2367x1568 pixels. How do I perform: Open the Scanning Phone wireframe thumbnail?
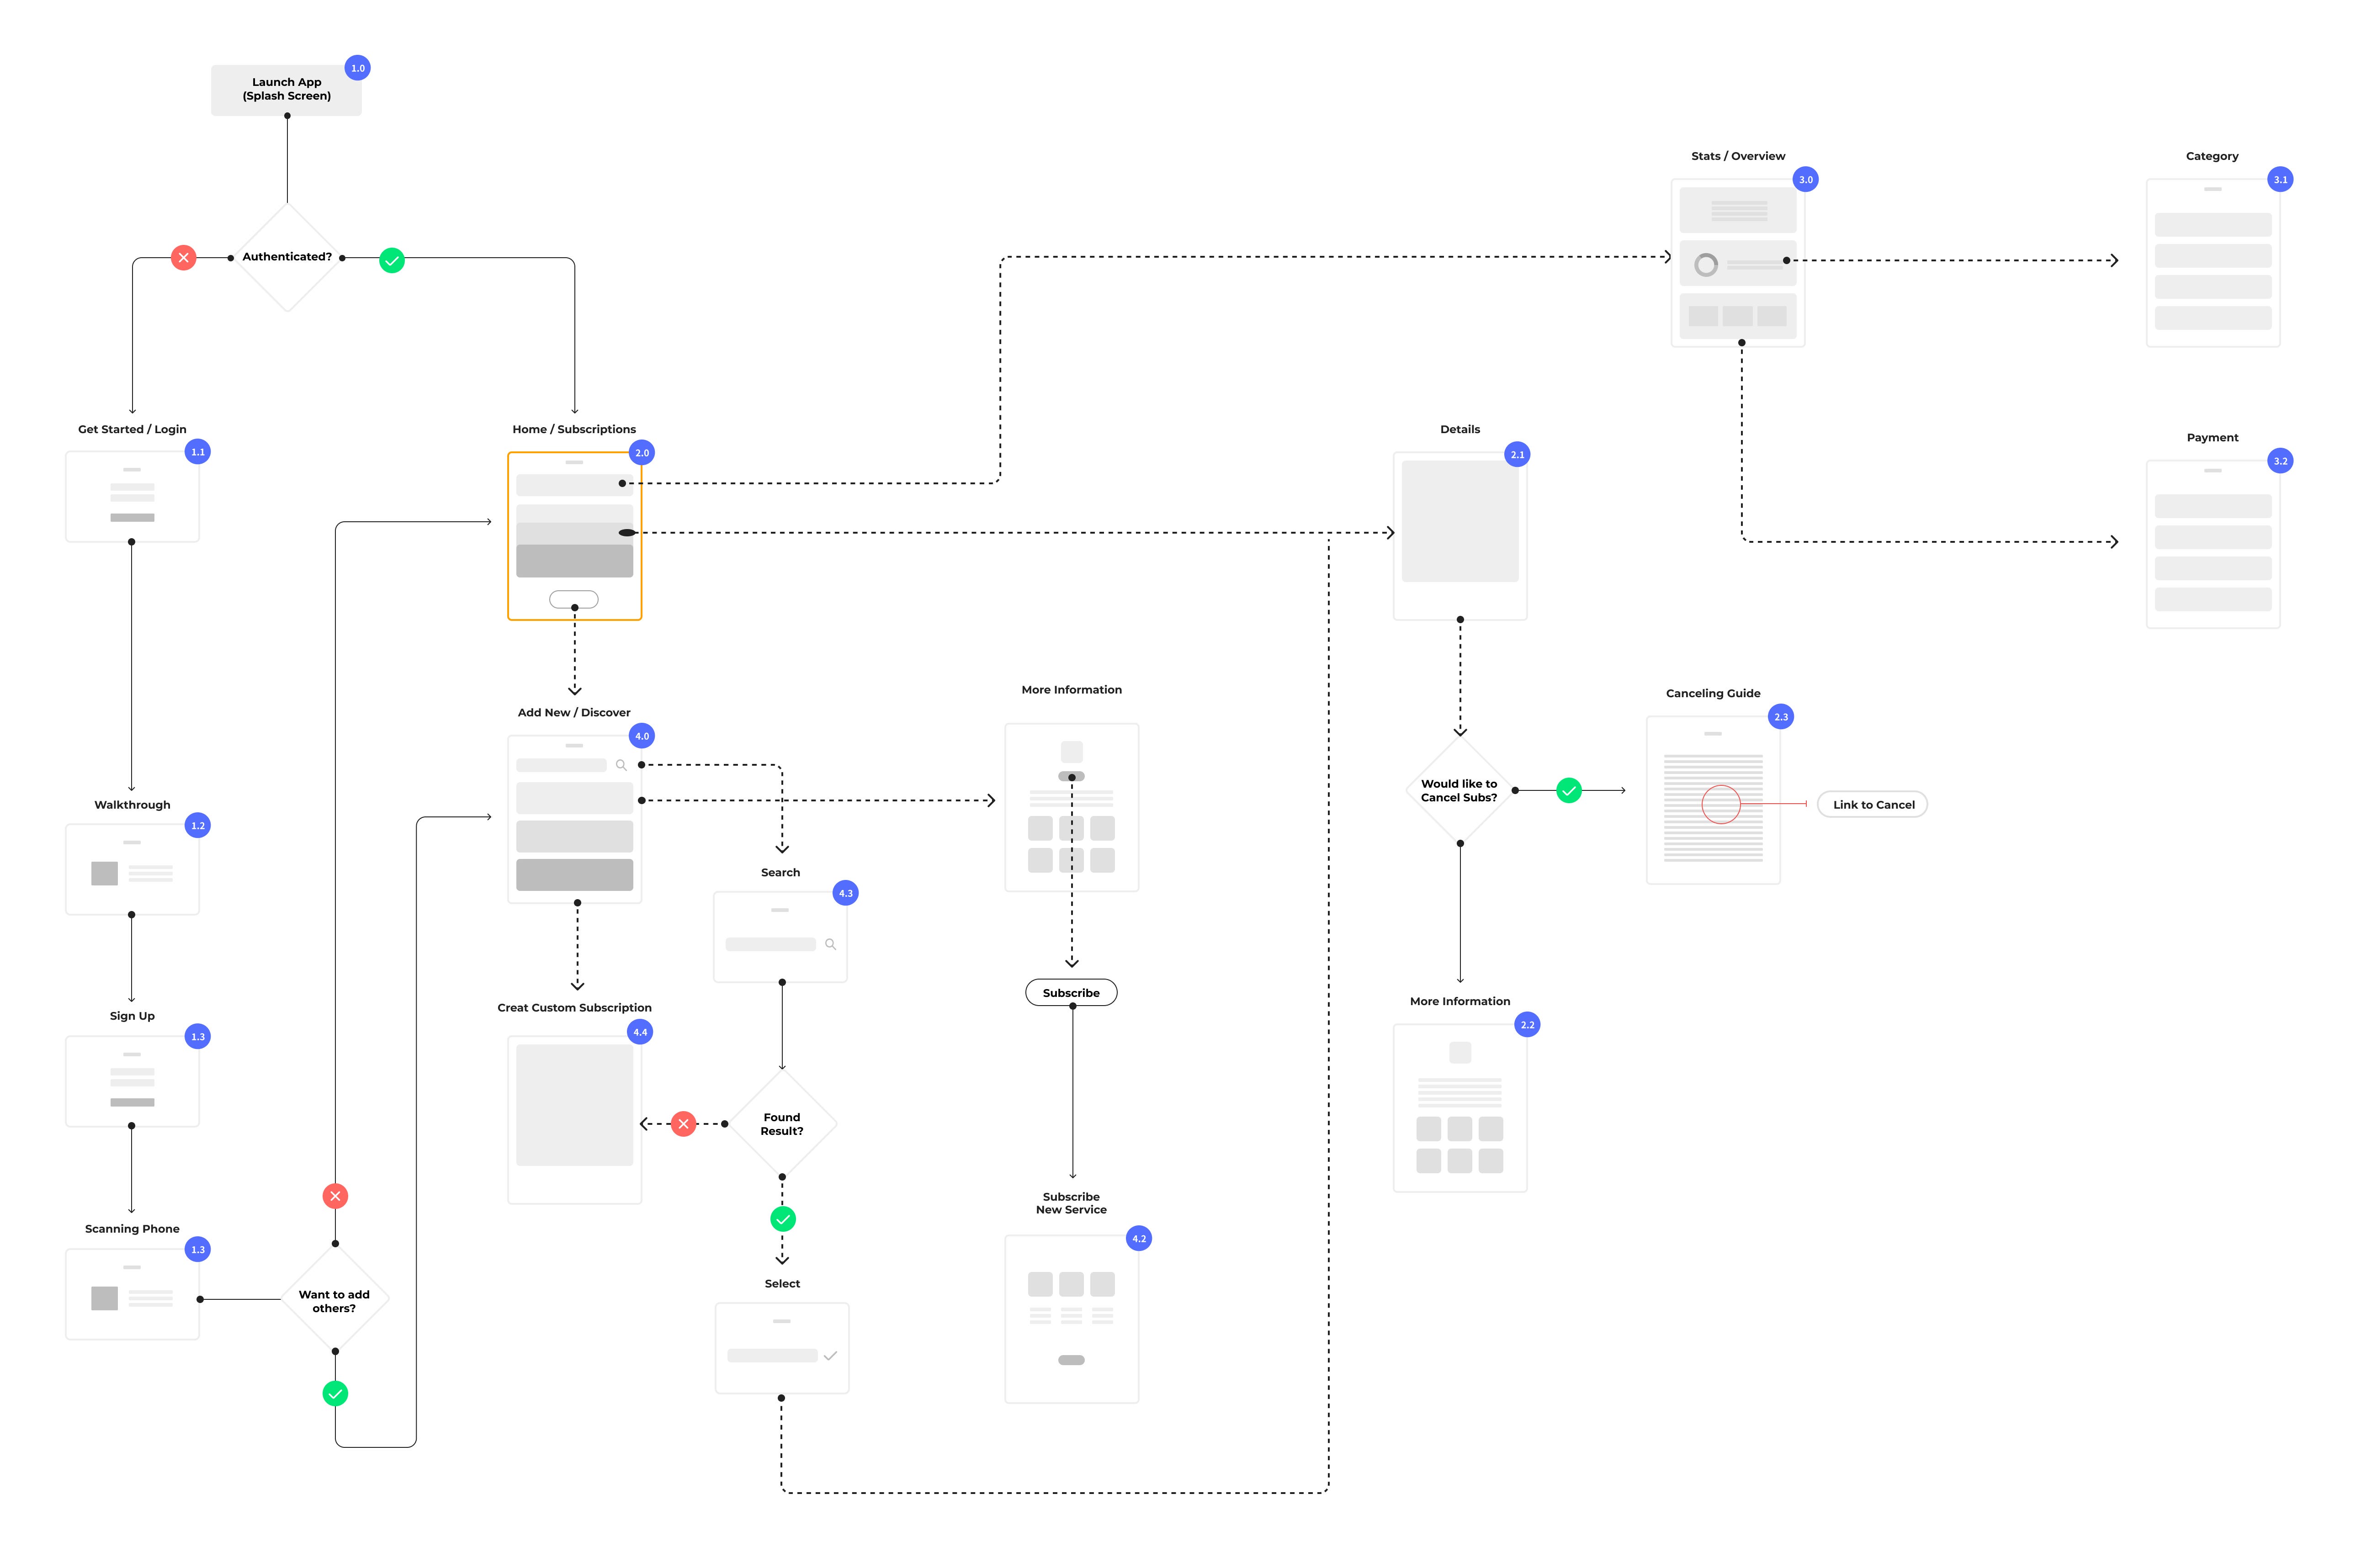(132, 1294)
